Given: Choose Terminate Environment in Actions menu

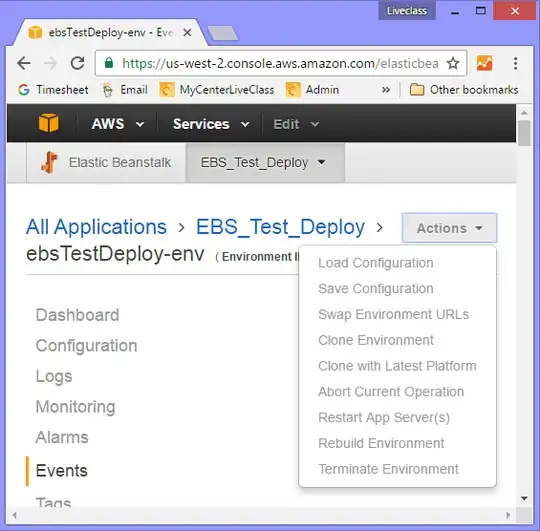Looking at the screenshot, I should (x=388, y=469).
